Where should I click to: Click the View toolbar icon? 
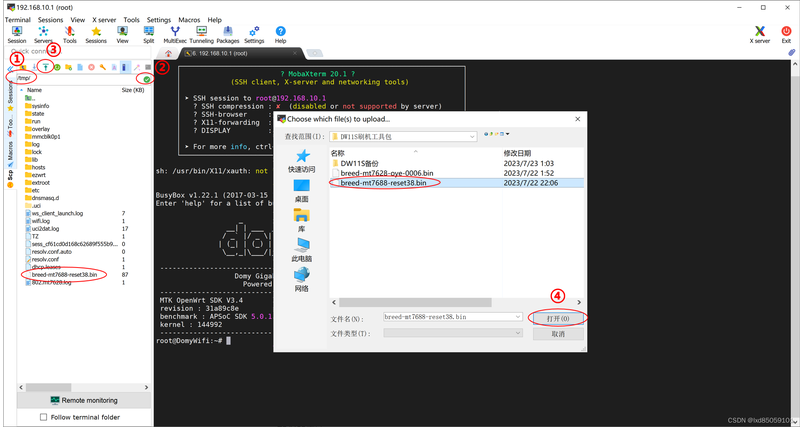122,34
